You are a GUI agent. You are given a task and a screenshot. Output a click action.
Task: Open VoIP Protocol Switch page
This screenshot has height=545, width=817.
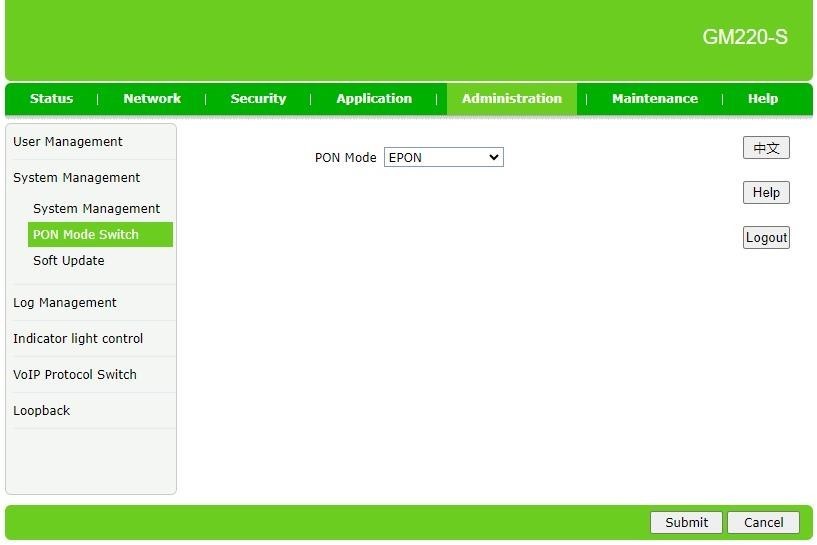click(x=75, y=375)
